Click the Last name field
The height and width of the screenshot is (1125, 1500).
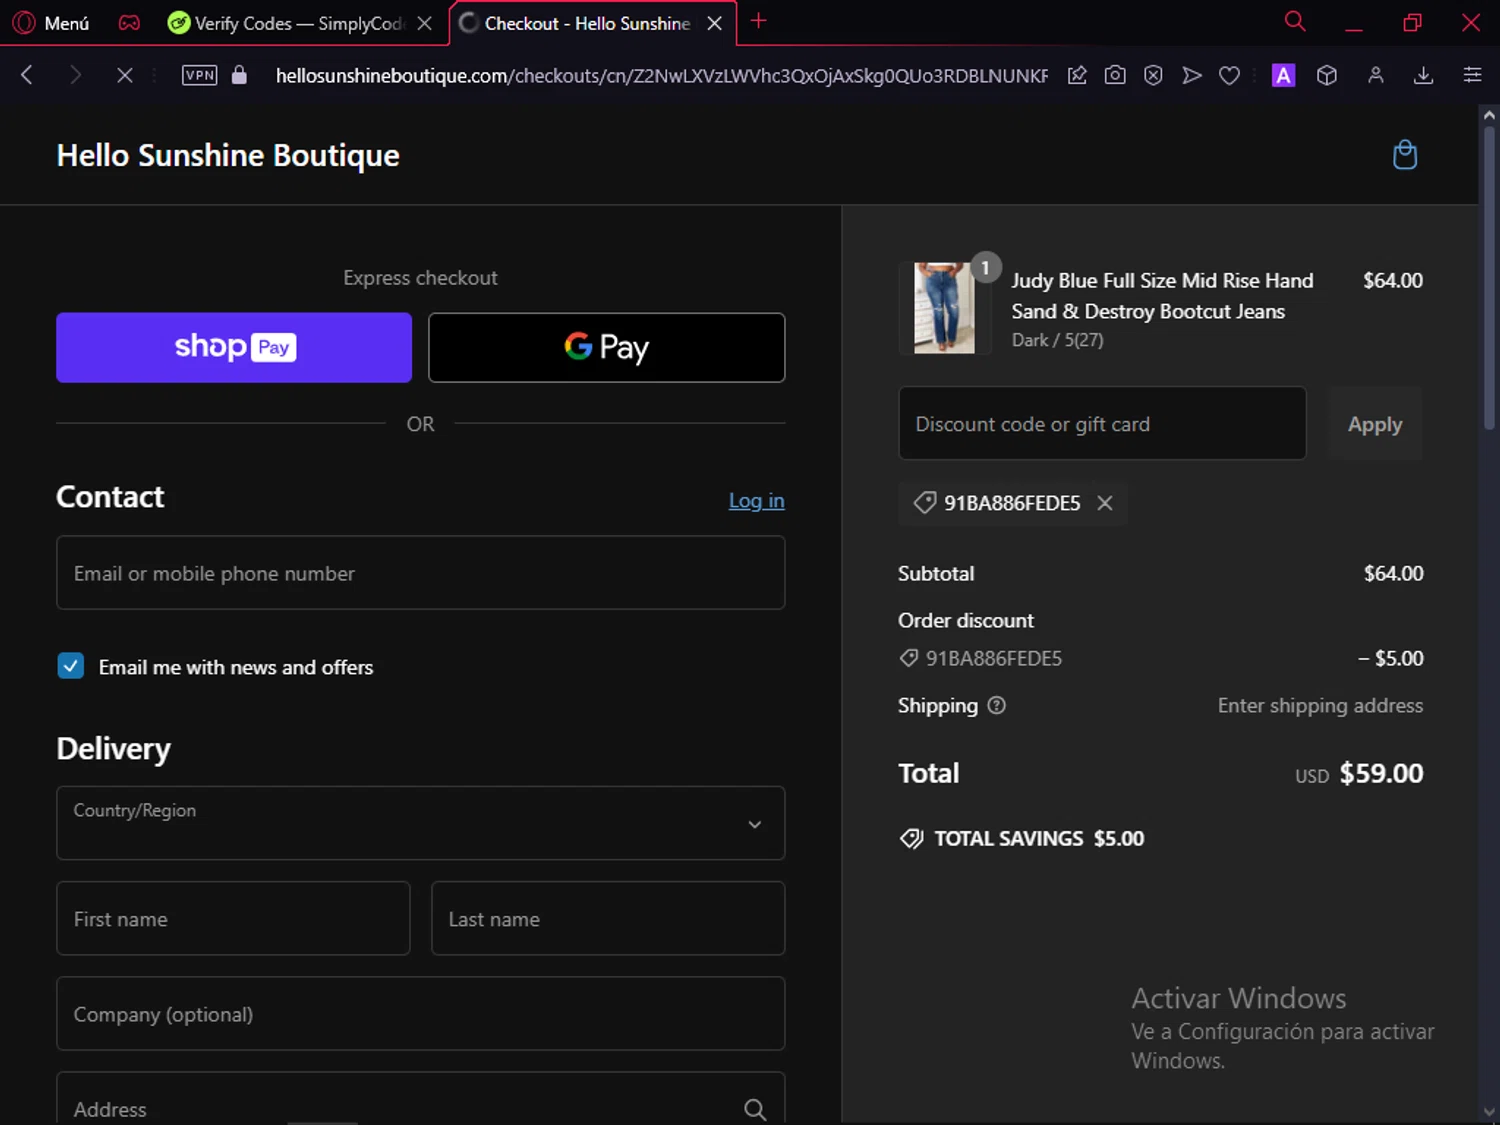[x=608, y=918]
